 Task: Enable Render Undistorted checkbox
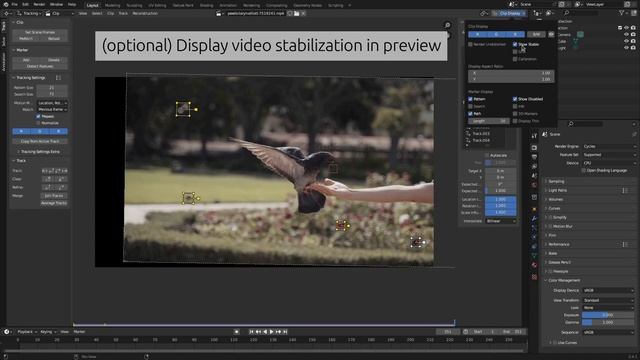click(x=470, y=44)
